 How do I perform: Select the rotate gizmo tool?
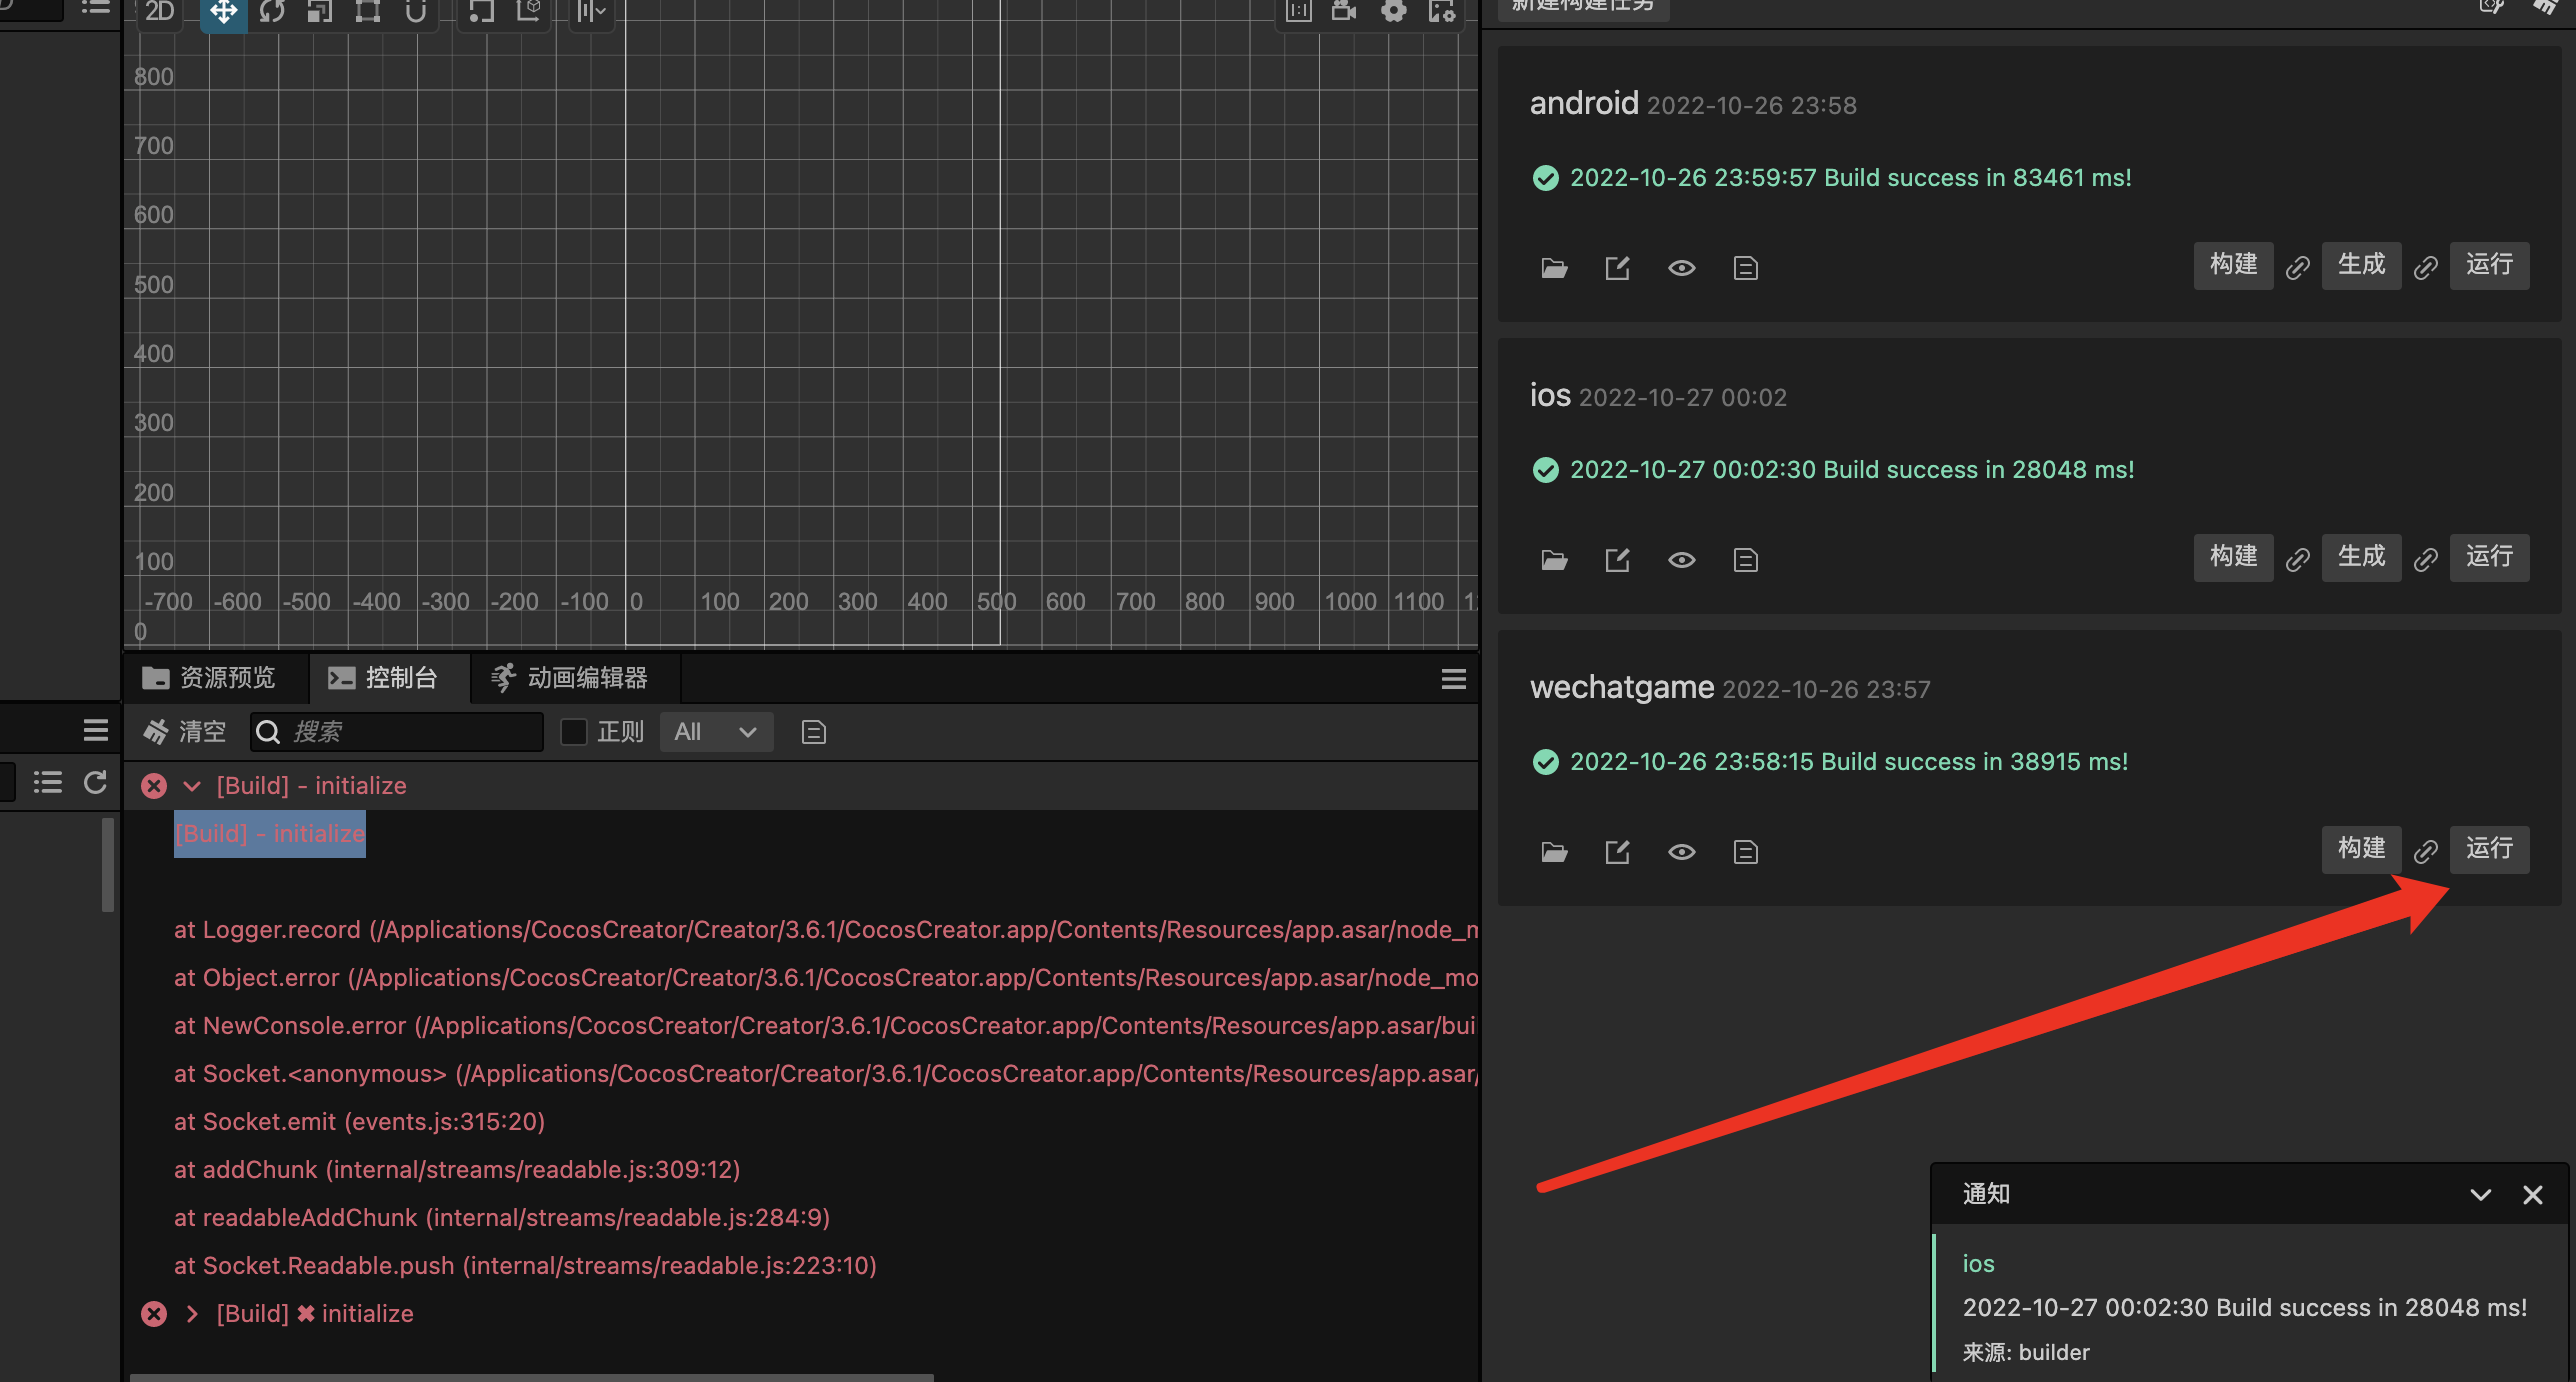point(272,12)
